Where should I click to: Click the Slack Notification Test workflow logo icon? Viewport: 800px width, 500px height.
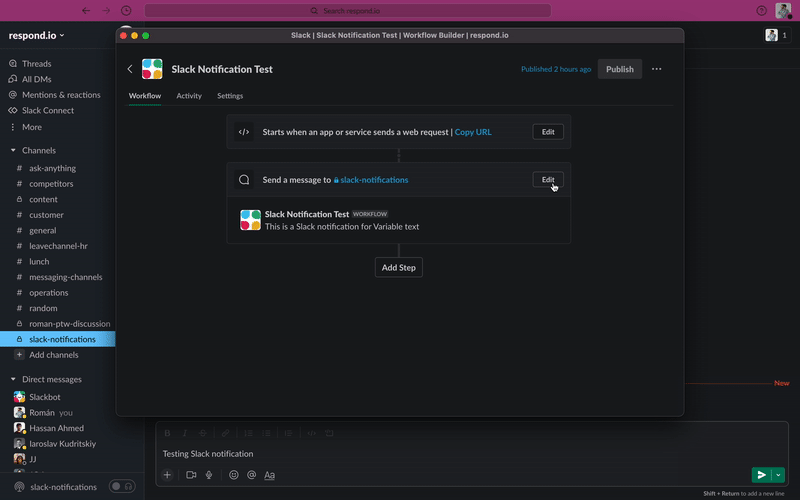pos(152,69)
